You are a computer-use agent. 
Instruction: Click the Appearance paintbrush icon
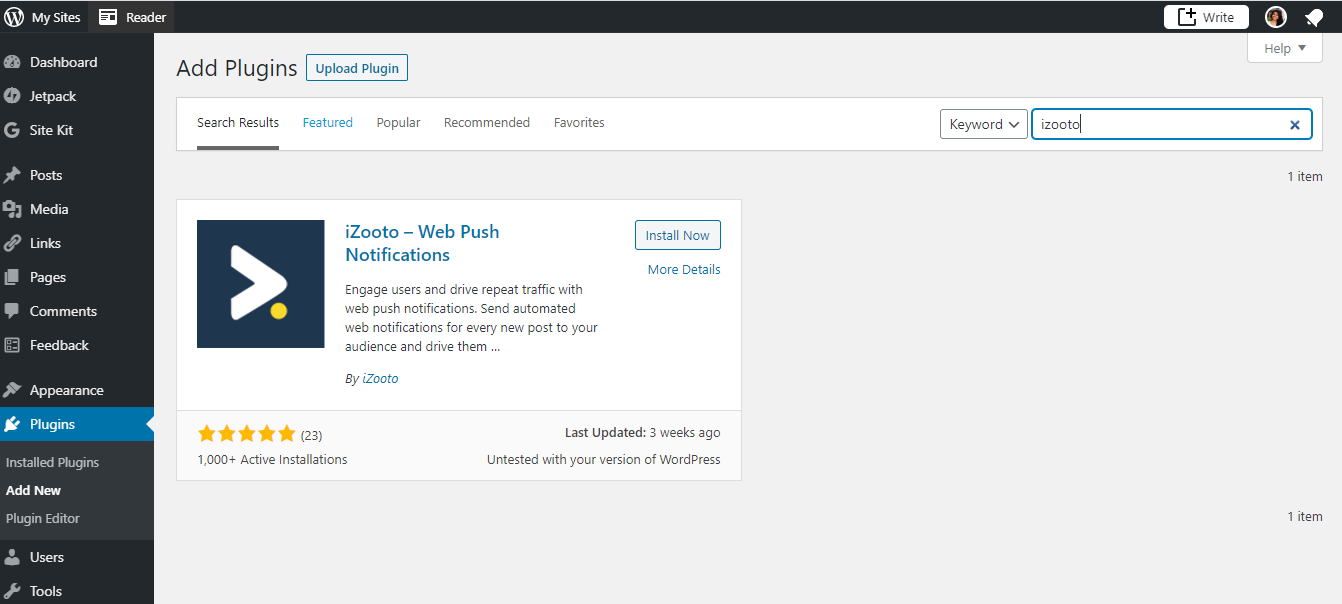12,390
